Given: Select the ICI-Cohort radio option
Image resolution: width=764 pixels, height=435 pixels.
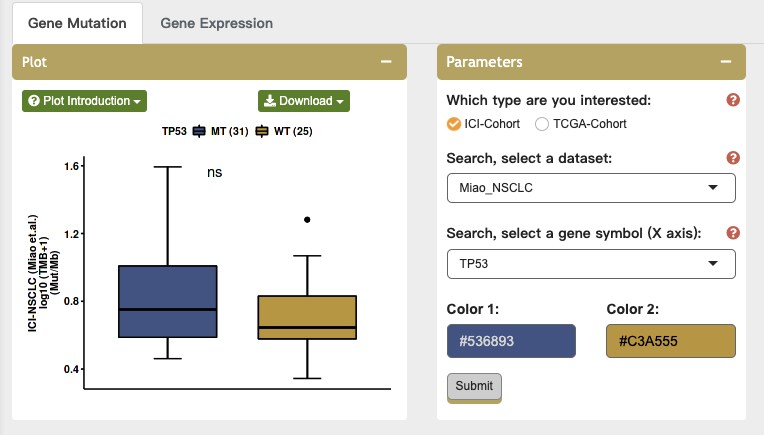Looking at the screenshot, I should click(454, 124).
